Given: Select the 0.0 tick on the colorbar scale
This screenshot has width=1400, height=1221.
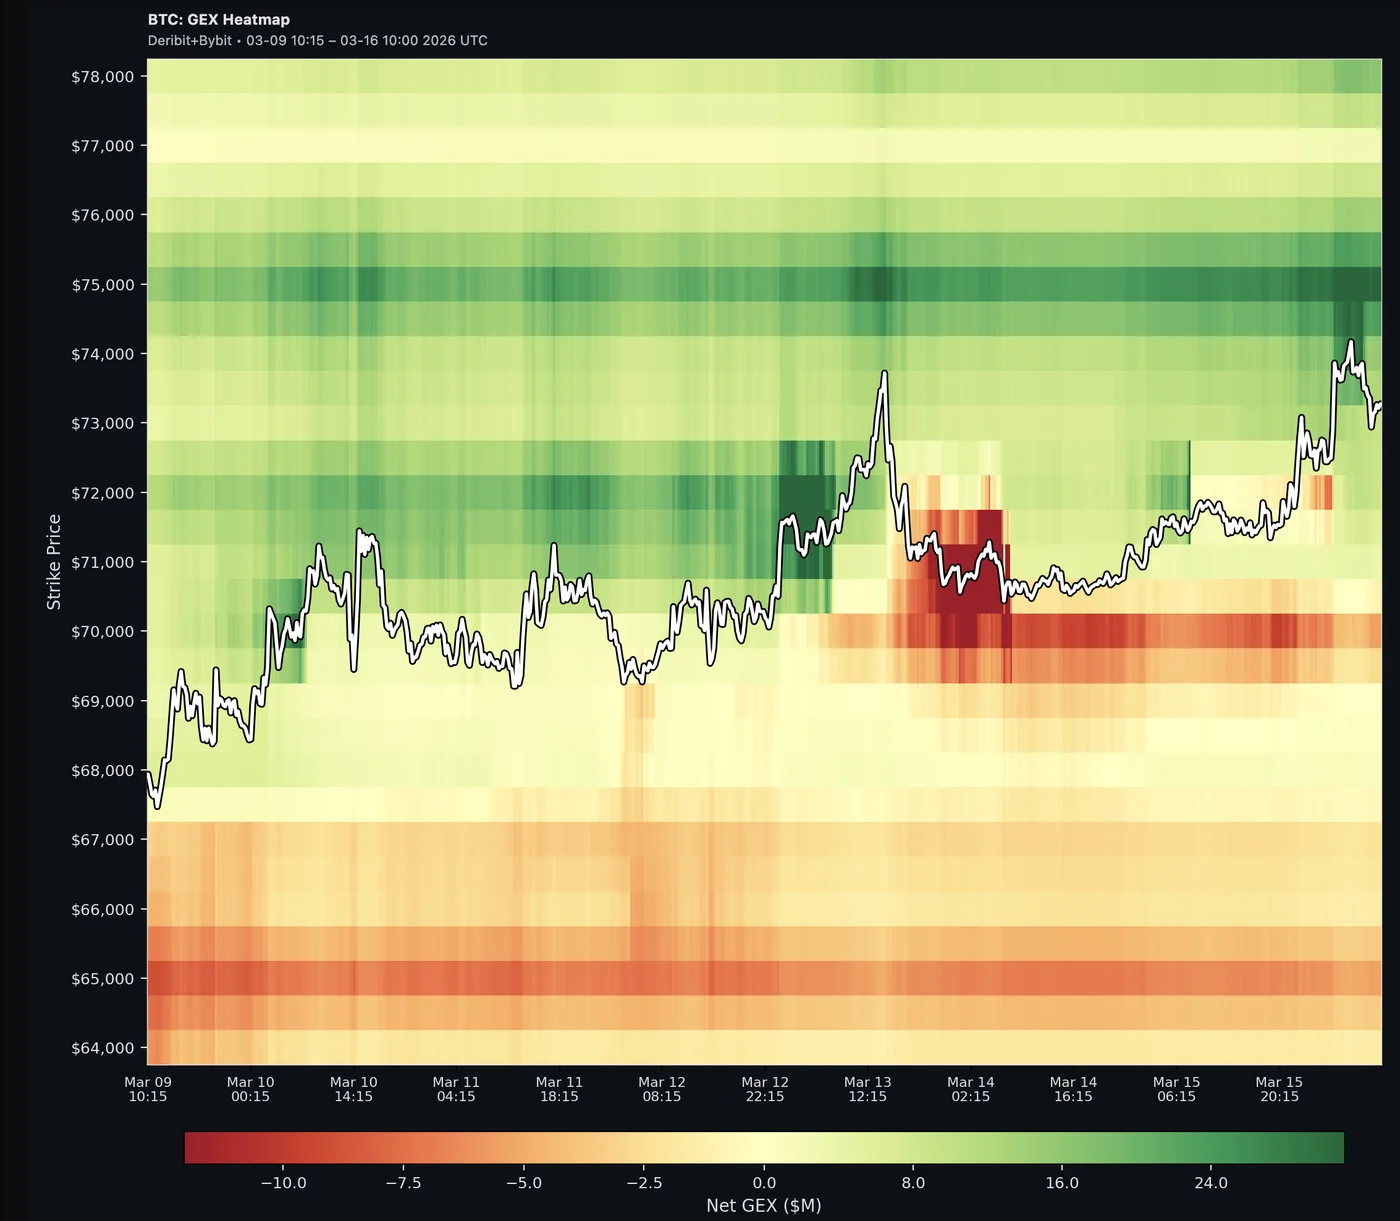Looking at the screenshot, I should pos(763,1182).
